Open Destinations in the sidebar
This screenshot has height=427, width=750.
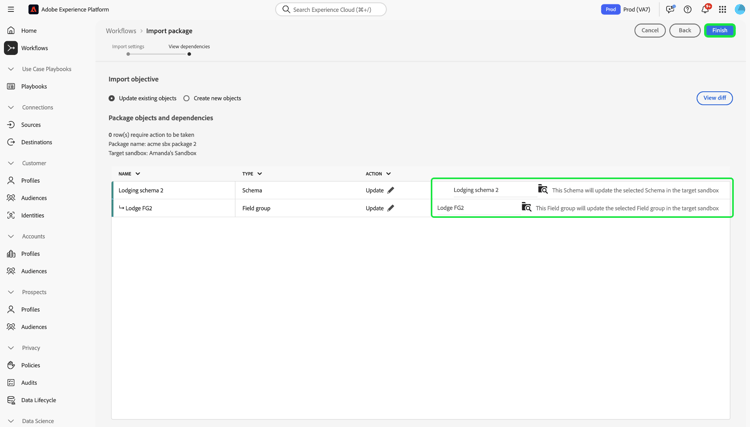coord(36,142)
